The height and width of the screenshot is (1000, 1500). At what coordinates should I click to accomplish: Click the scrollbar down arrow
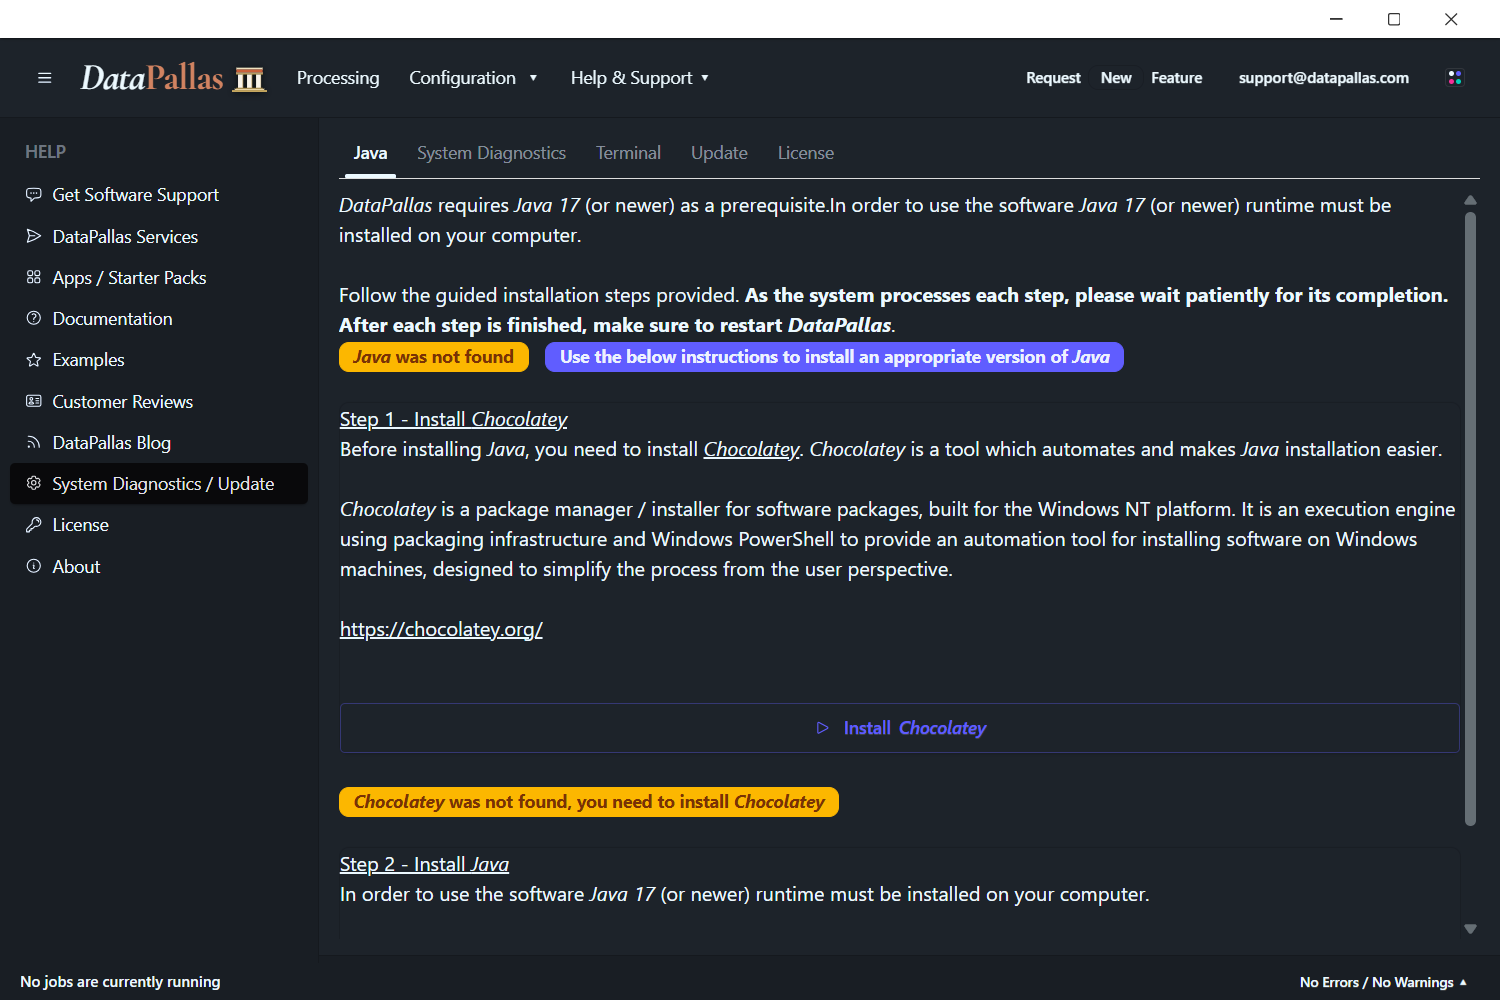click(x=1470, y=929)
